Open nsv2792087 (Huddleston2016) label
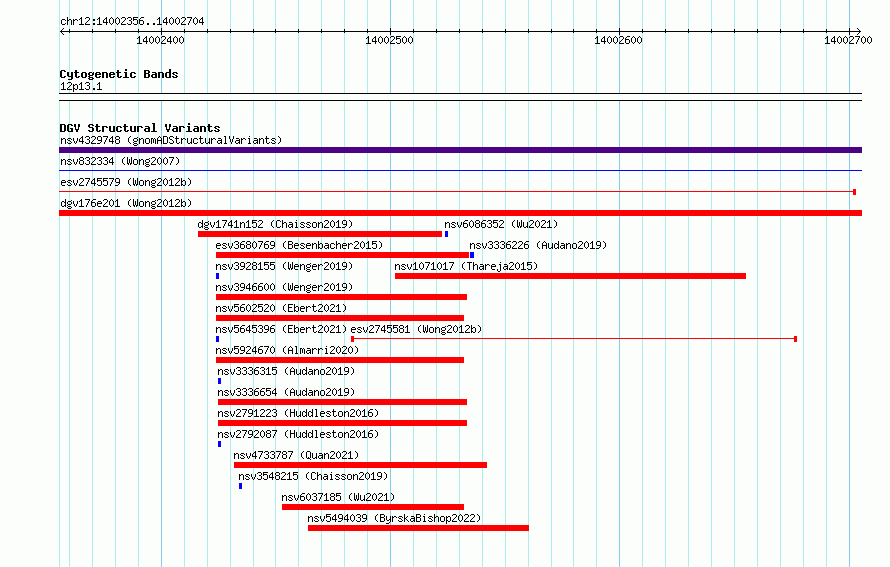890x567 pixels. pyautogui.click(x=298, y=434)
